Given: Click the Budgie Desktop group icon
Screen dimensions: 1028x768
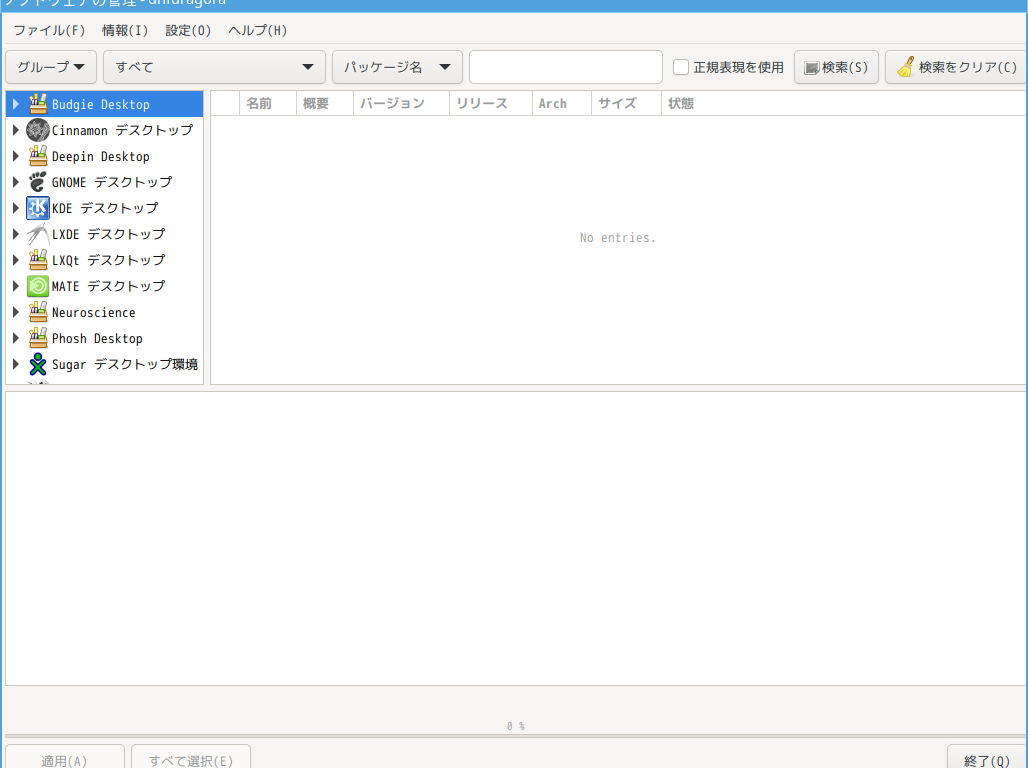Looking at the screenshot, I should [38, 104].
